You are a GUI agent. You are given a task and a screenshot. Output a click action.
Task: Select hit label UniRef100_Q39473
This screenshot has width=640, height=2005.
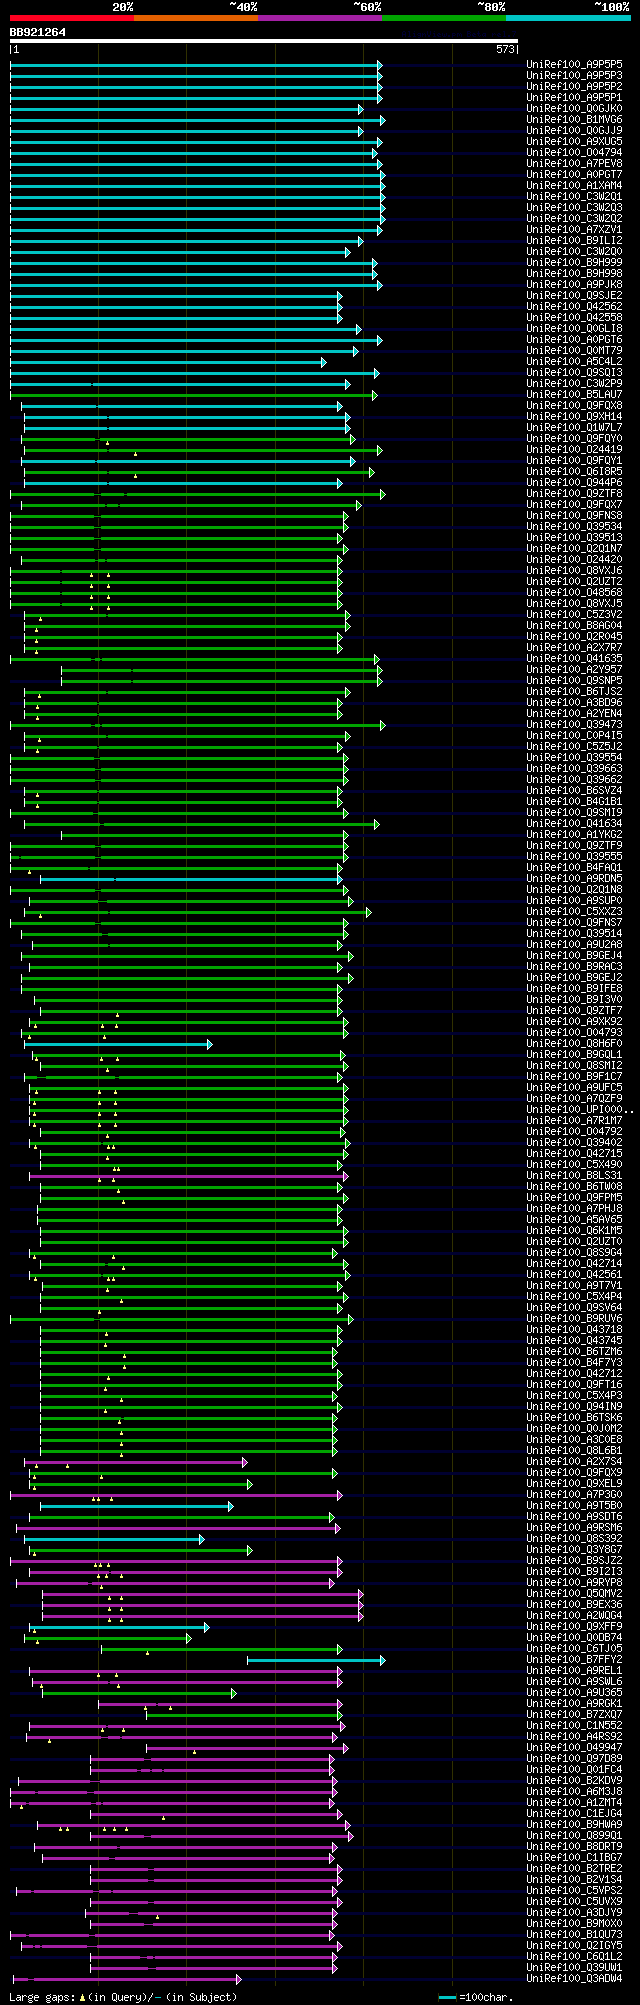pos(574,724)
